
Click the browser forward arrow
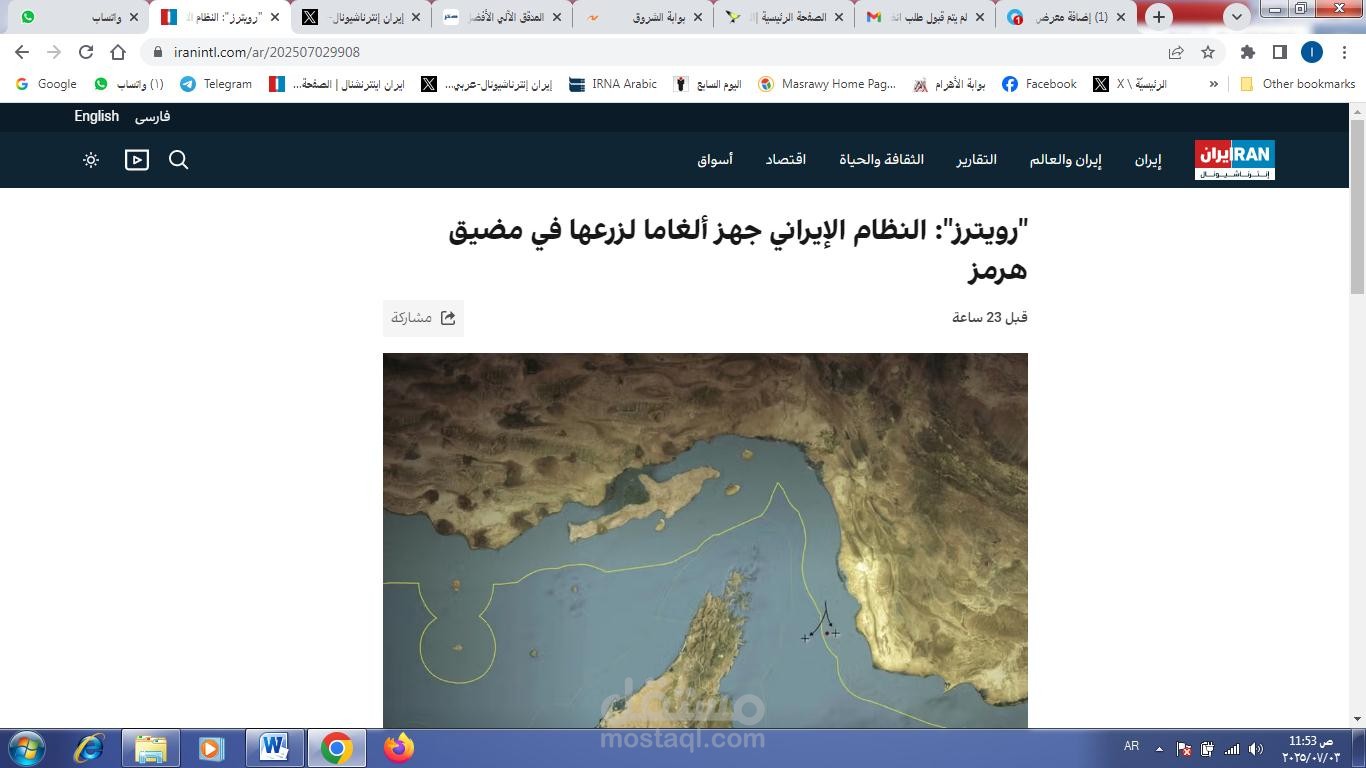(54, 52)
